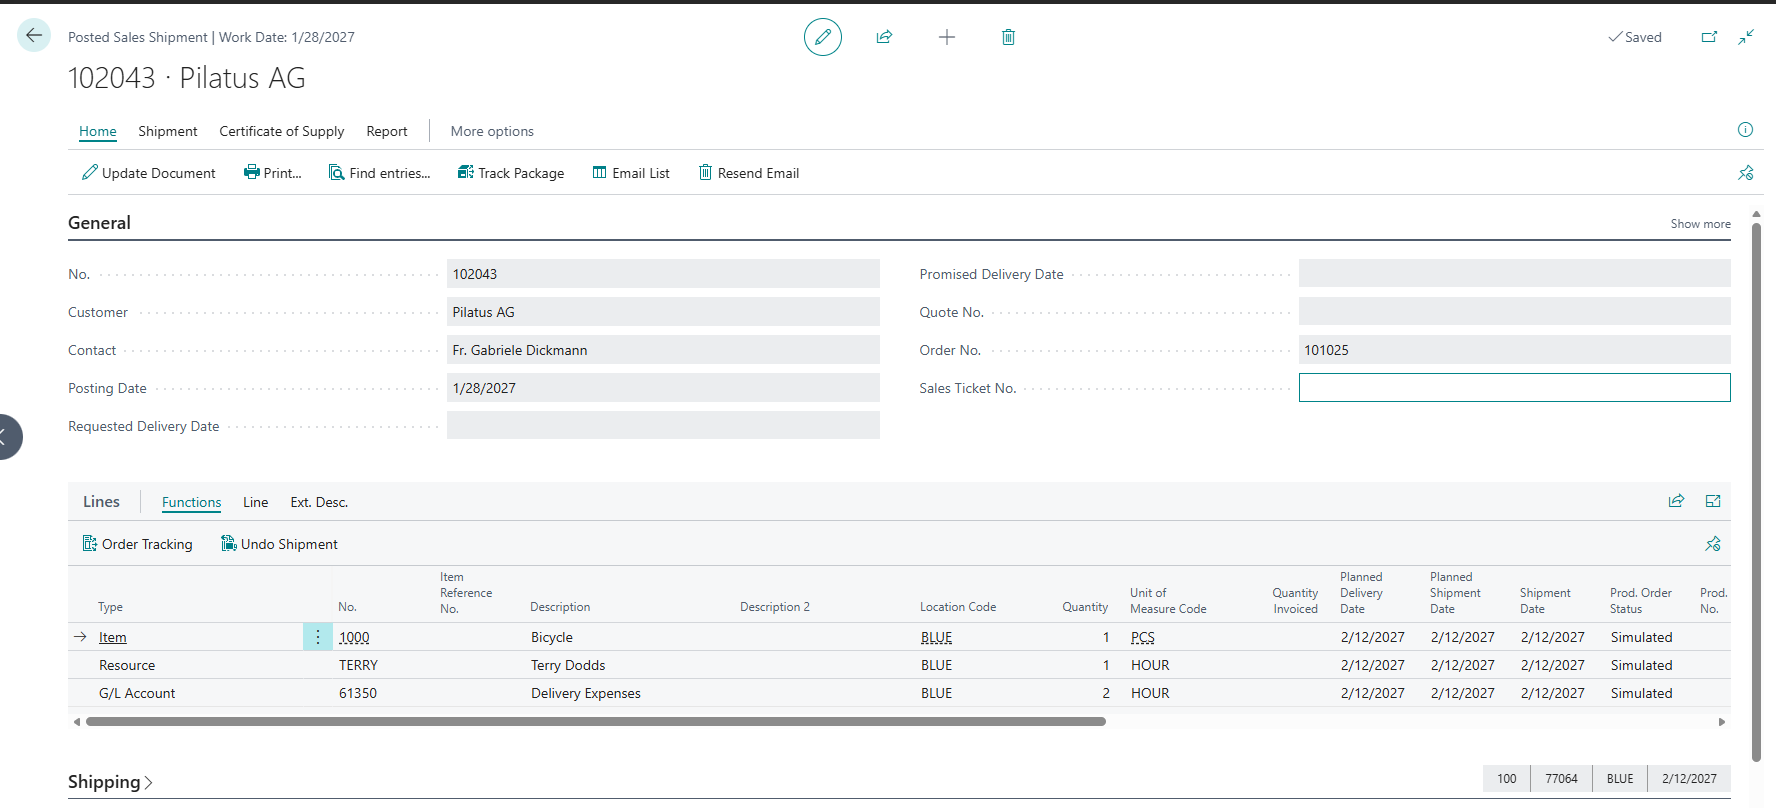Expand the left side panel handle
1776x808 pixels.
coord(6,437)
